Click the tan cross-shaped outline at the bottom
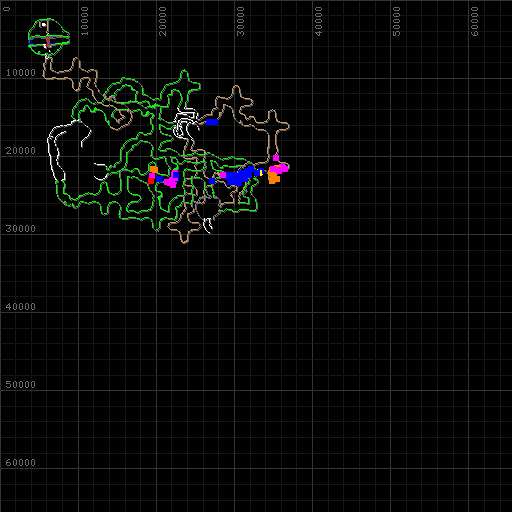 pyautogui.click(x=184, y=228)
